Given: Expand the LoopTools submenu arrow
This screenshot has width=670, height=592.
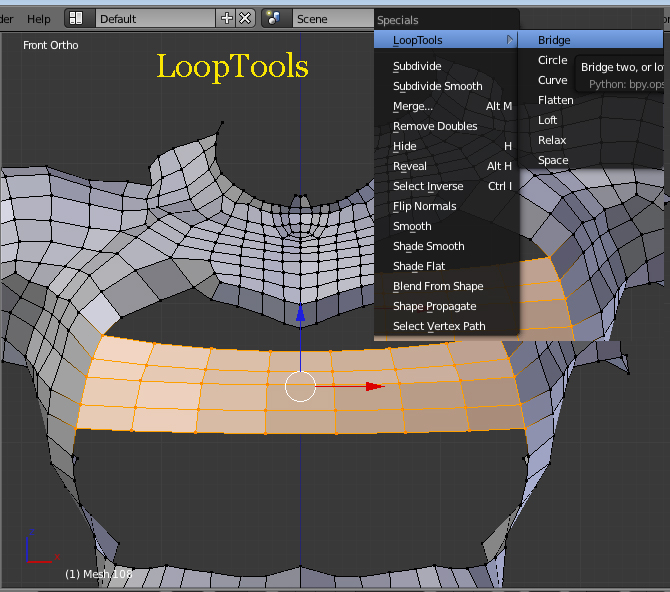Looking at the screenshot, I should pyautogui.click(x=509, y=40).
